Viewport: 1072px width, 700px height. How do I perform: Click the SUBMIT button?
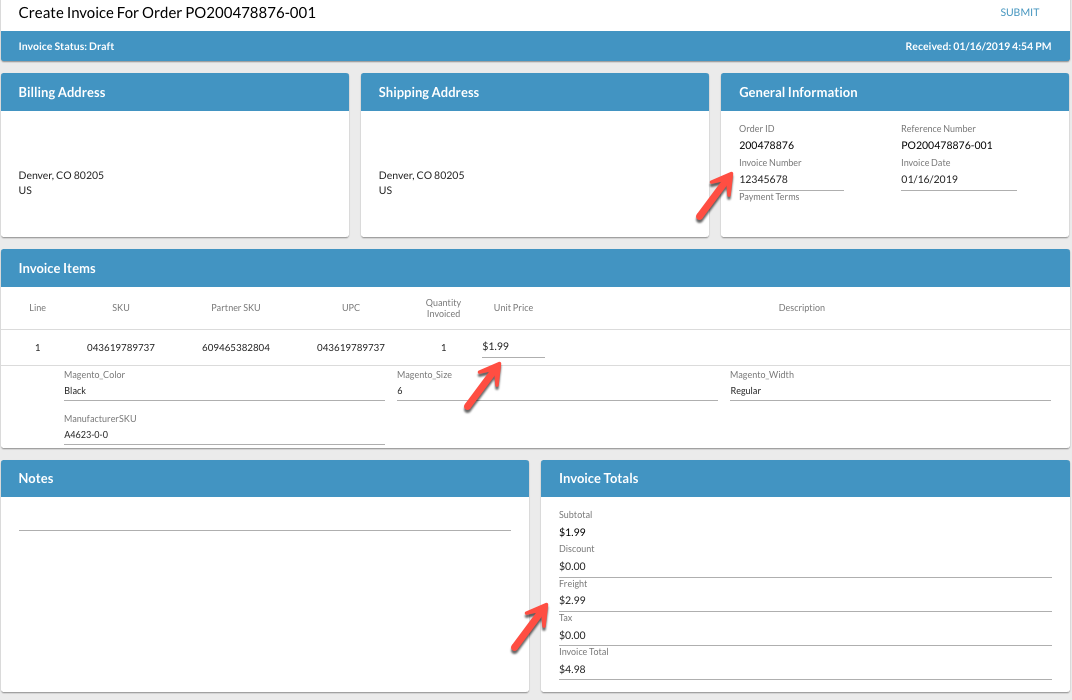click(x=1019, y=13)
